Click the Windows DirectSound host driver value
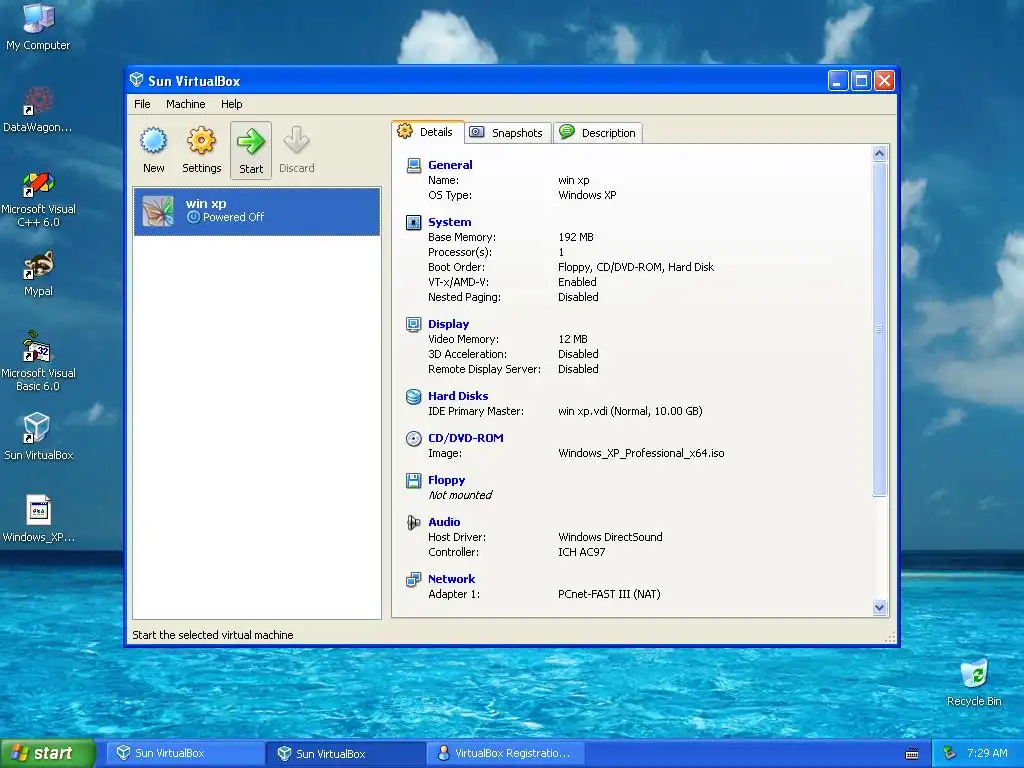The height and width of the screenshot is (768, 1024). (x=610, y=537)
